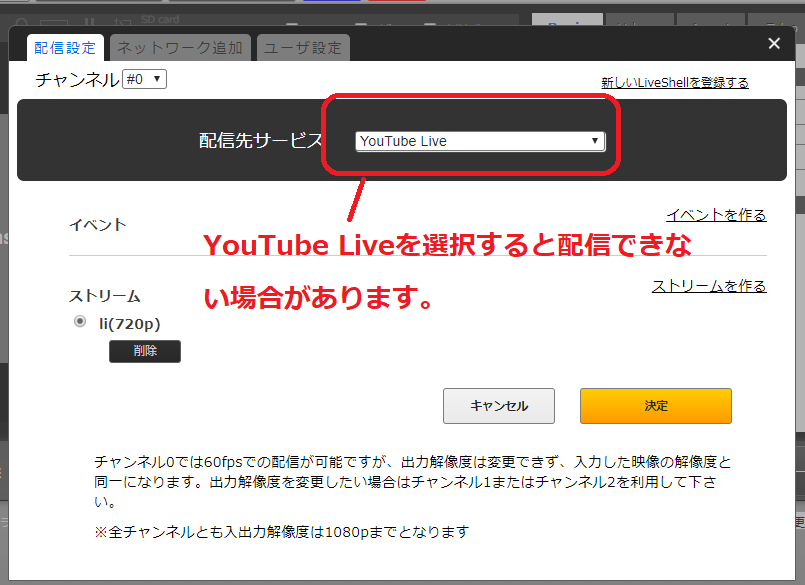Click the ストリーム section label
The image size is (805, 585).
105,296
